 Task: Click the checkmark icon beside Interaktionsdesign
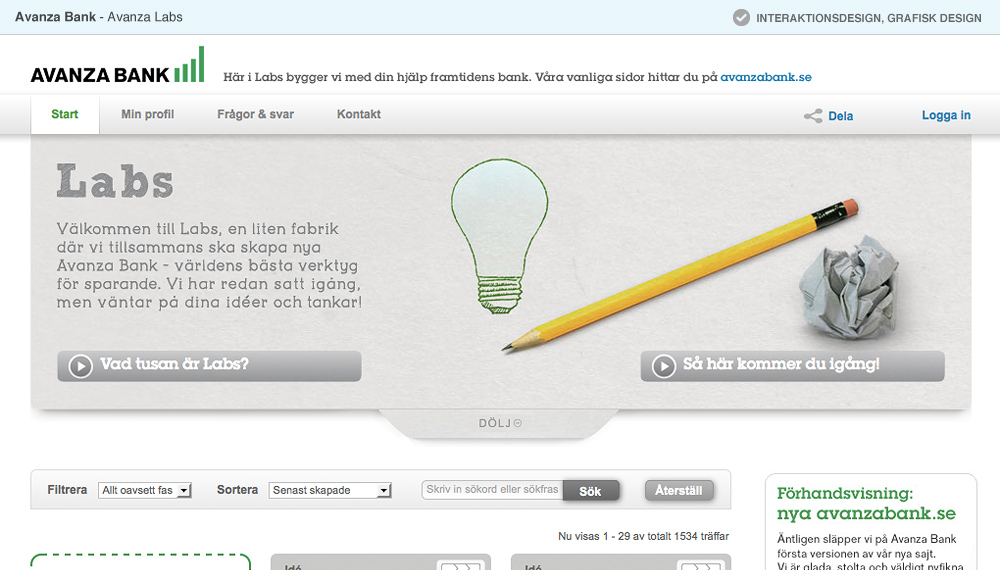click(741, 18)
